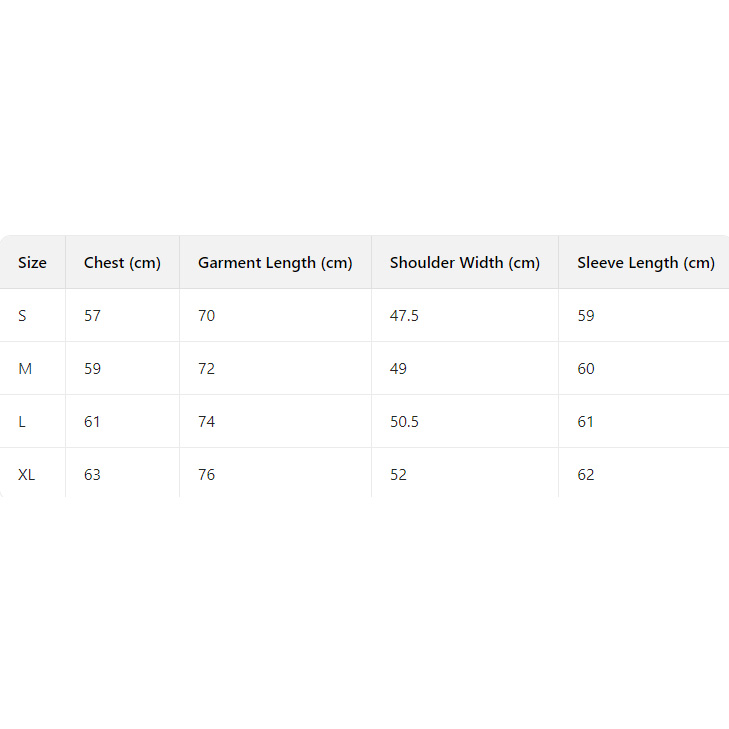Select sleeve length value 62
The width and height of the screenshot is (729, 729).
[x=586, y=475]
